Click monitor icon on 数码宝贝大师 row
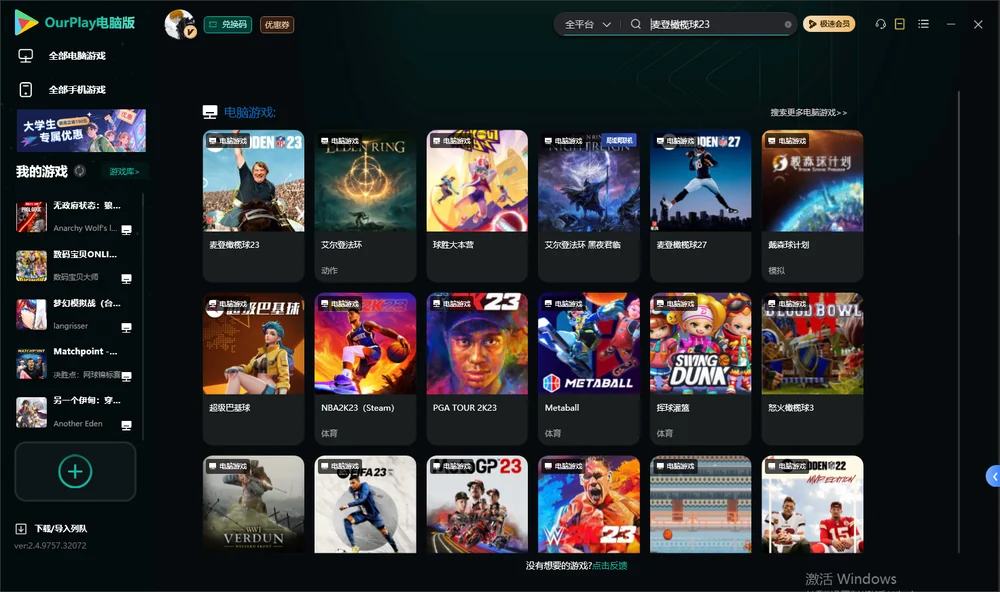 click(126, 279)
